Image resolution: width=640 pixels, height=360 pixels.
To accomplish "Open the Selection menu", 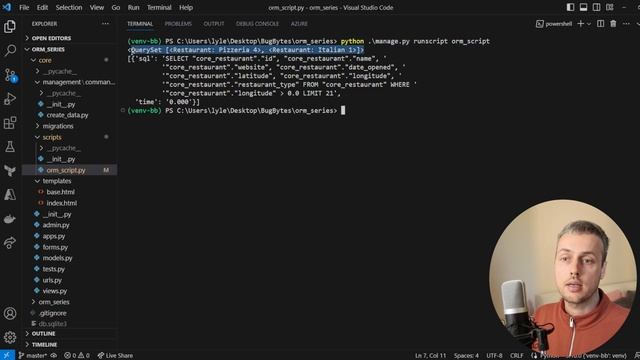I will point(69,7).
